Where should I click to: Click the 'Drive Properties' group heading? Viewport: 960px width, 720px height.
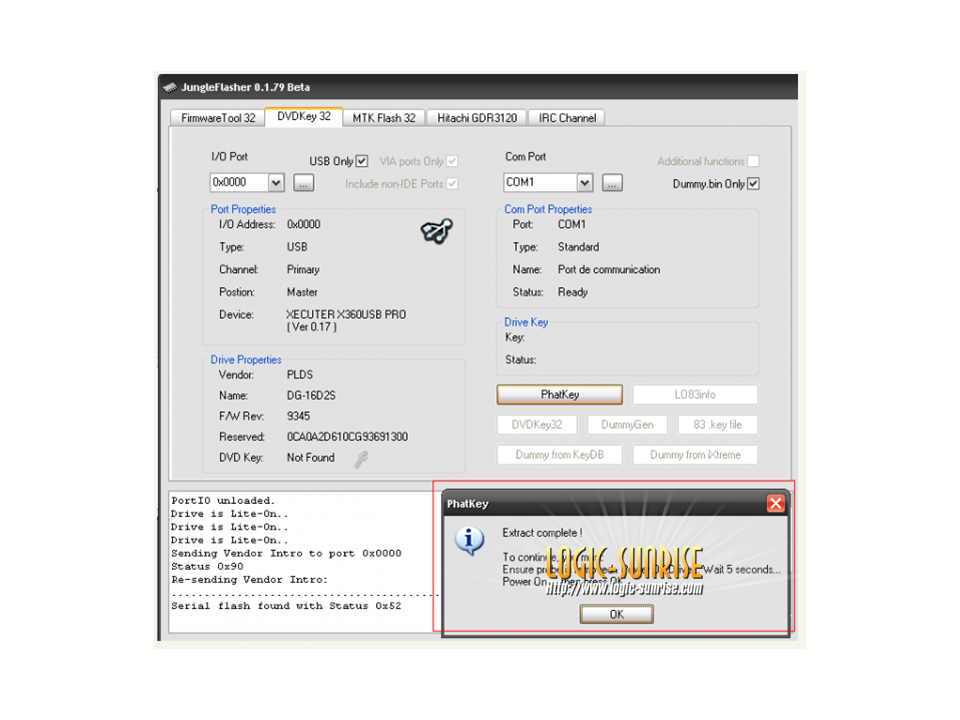point(246,360)
